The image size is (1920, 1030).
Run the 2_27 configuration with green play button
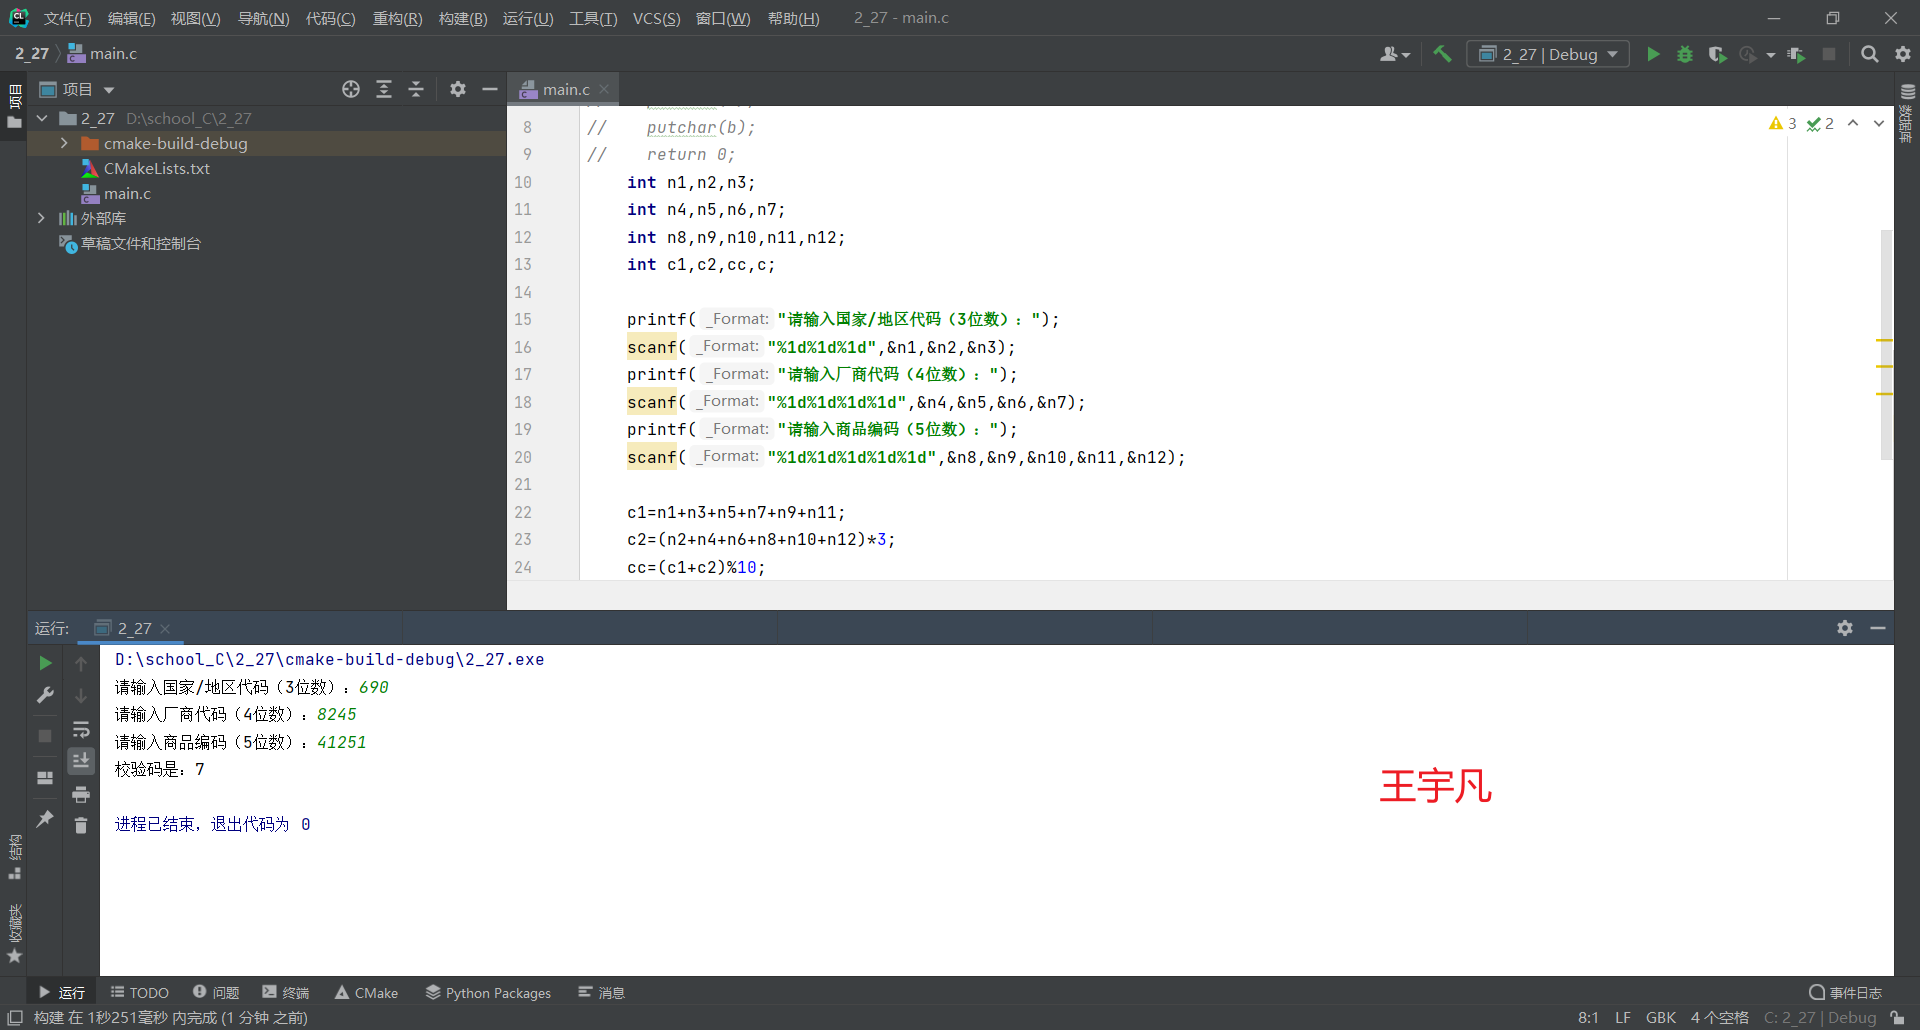tap(1653, 54)
